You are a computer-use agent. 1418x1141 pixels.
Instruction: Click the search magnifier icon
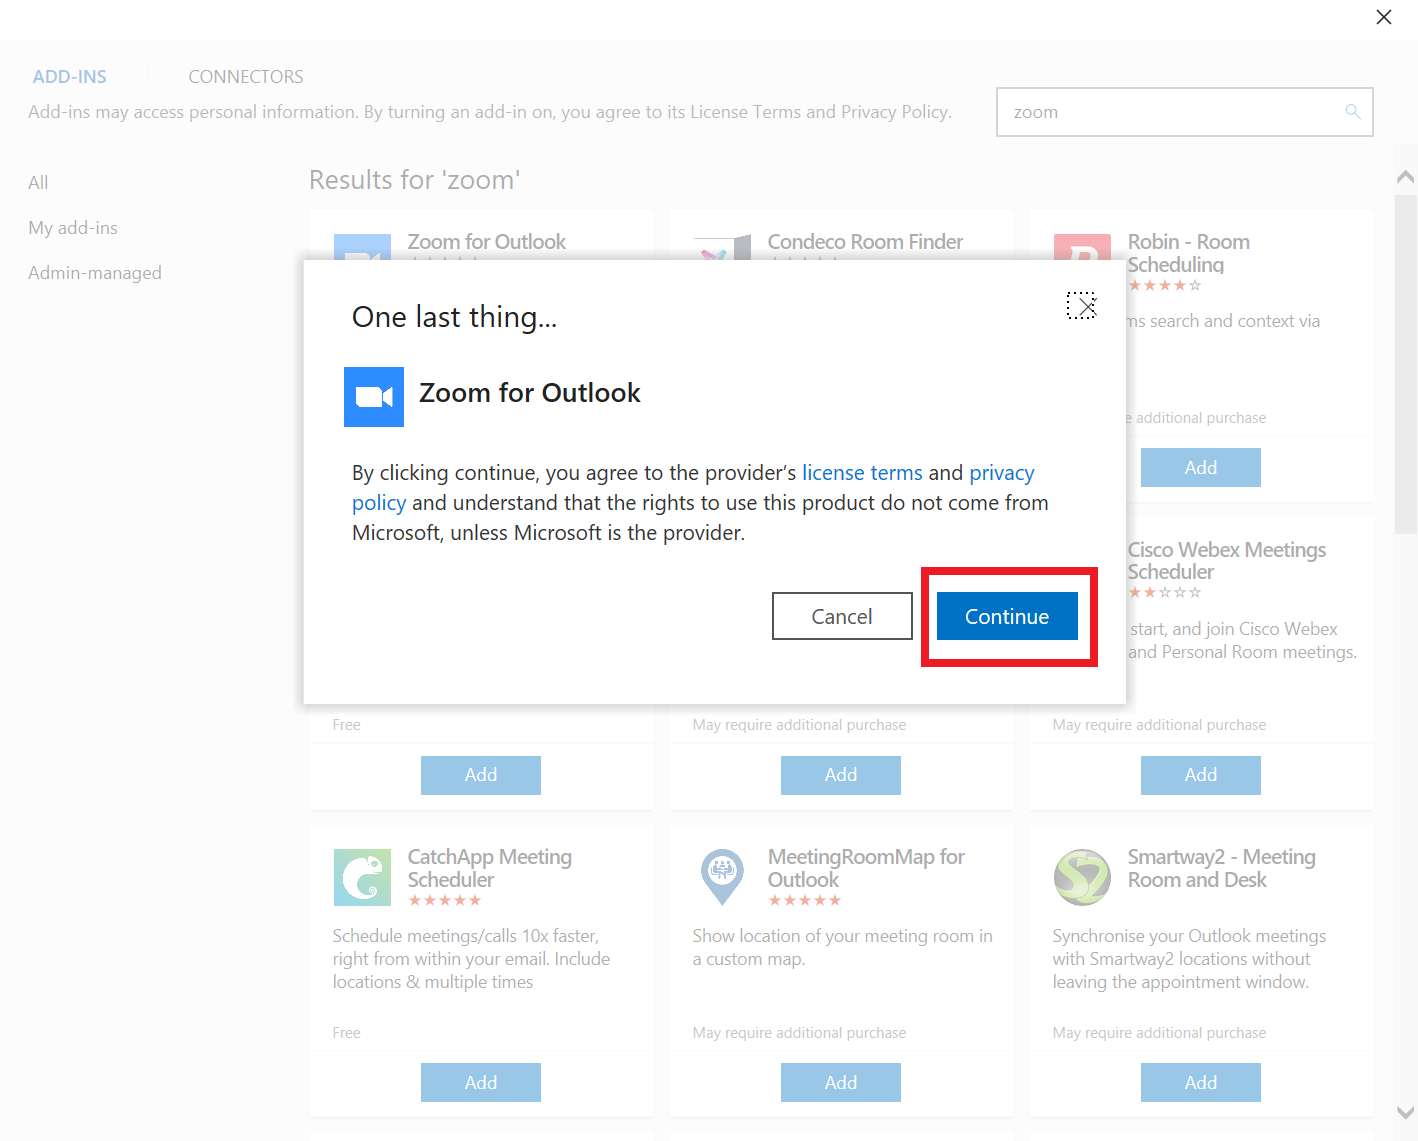click(1353, 112)
